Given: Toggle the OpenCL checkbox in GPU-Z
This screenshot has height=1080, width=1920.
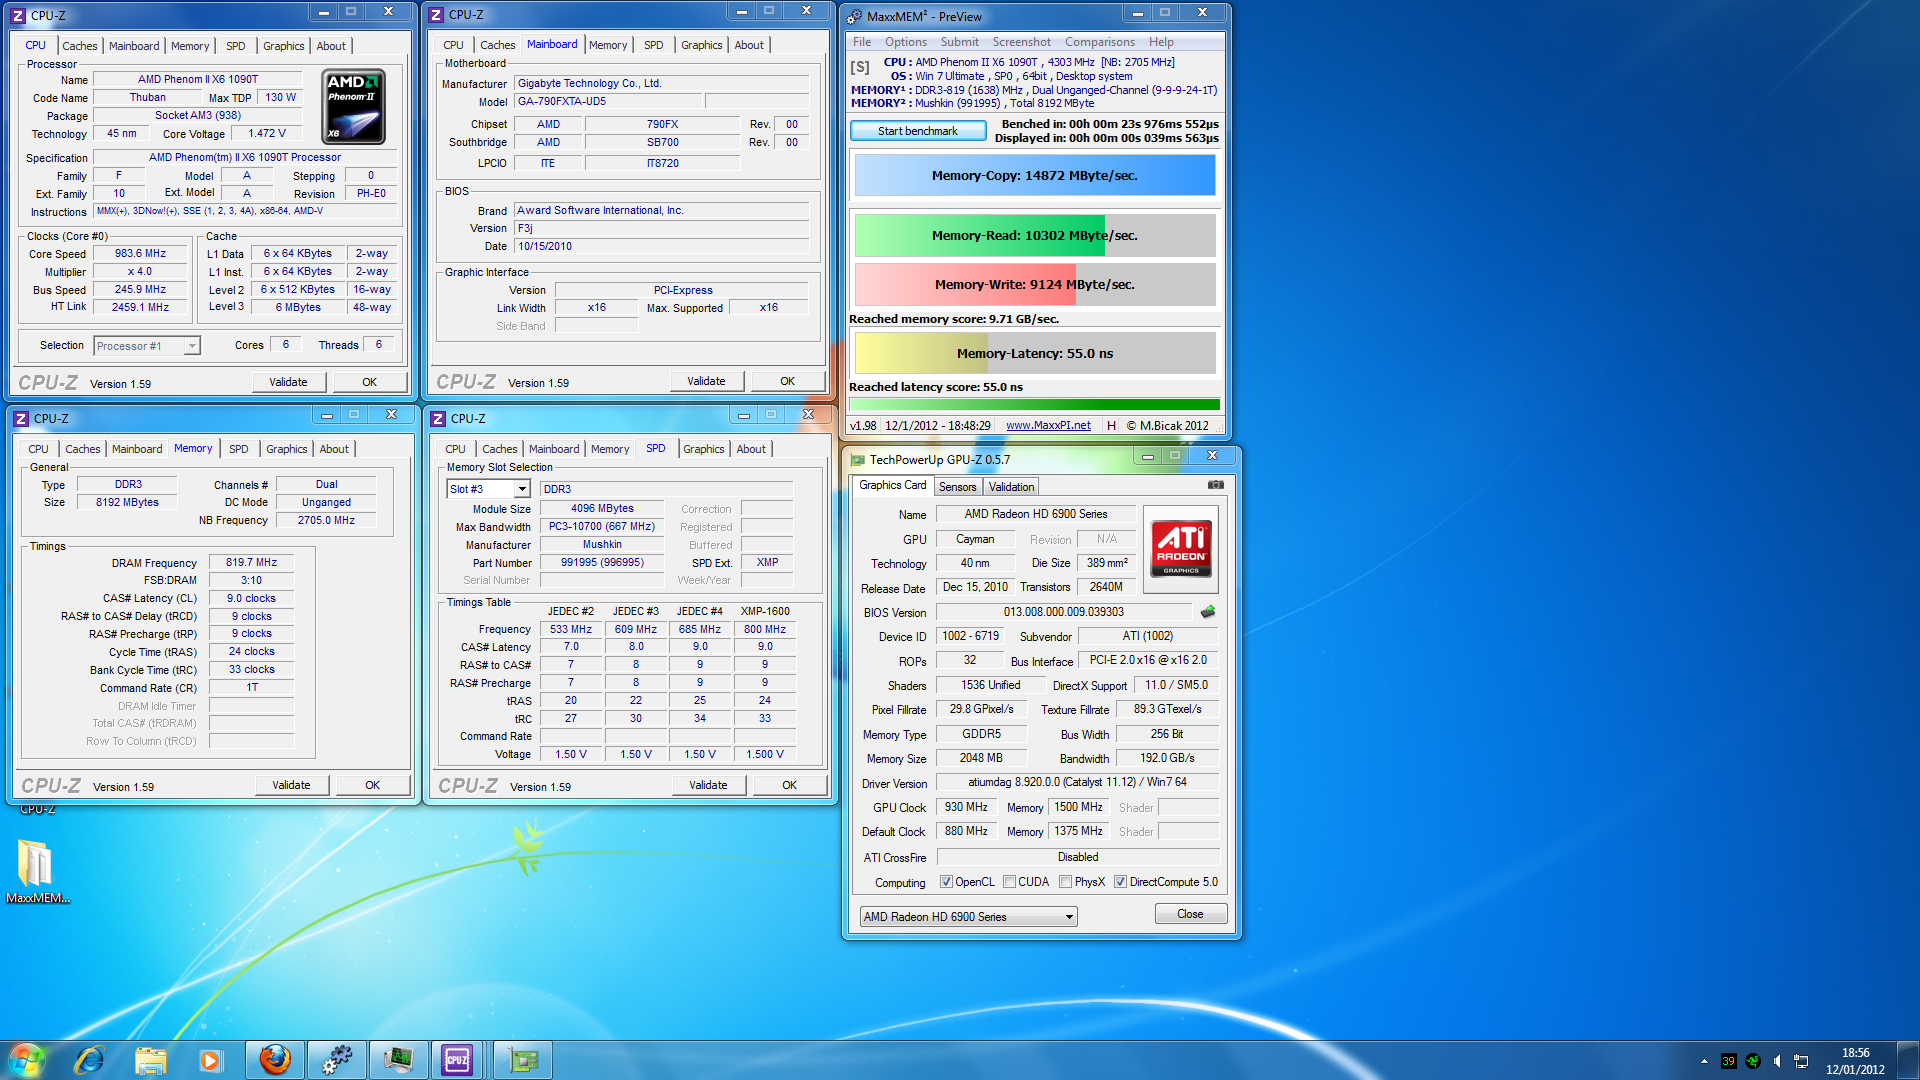Looking at the screenshot, I should tap(946, 882).
